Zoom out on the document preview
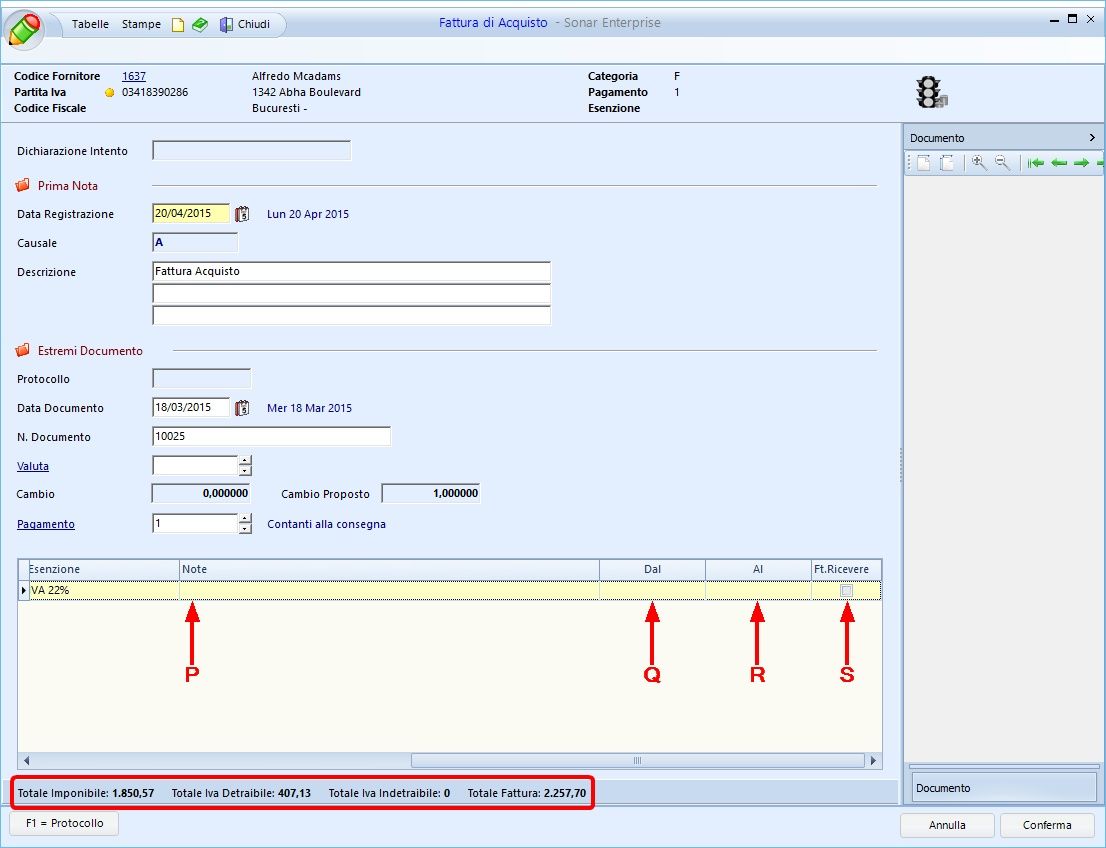This screenshot has width=1106, height=848. 1002,163
